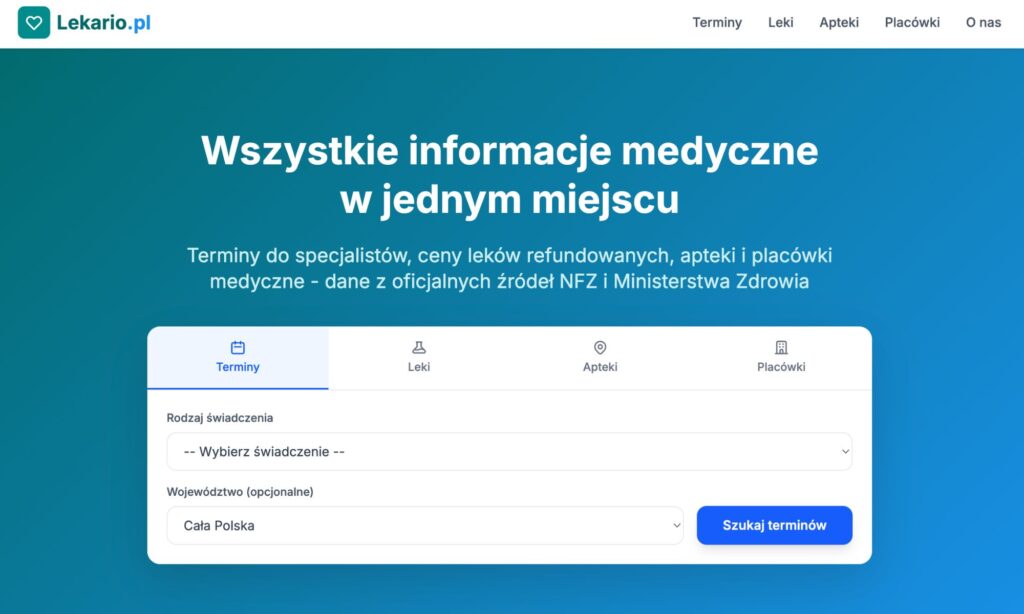Select the Terminy tab label in search card
Viewport: 1024px width, 614px height.
click(x=238, y=367)
